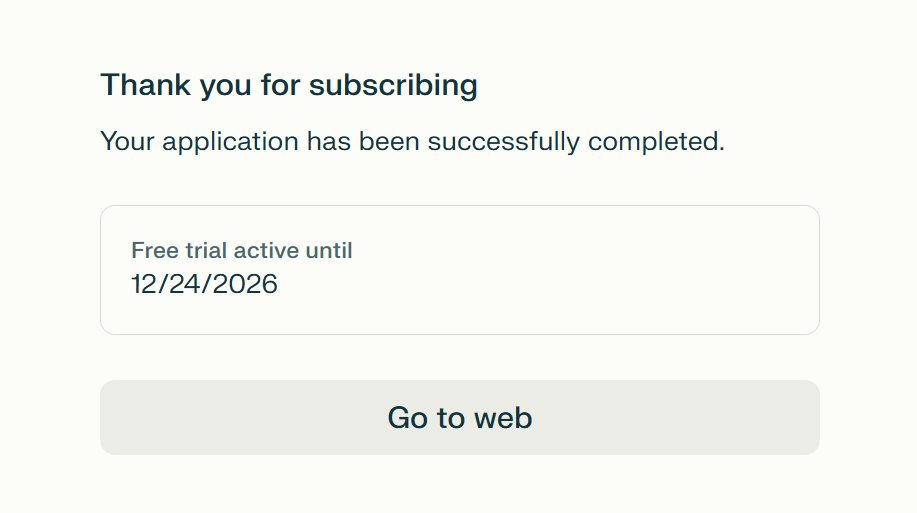This screenshot has height=513, width=917.
Task: Click the Go to web button
Action: point(459,417)
